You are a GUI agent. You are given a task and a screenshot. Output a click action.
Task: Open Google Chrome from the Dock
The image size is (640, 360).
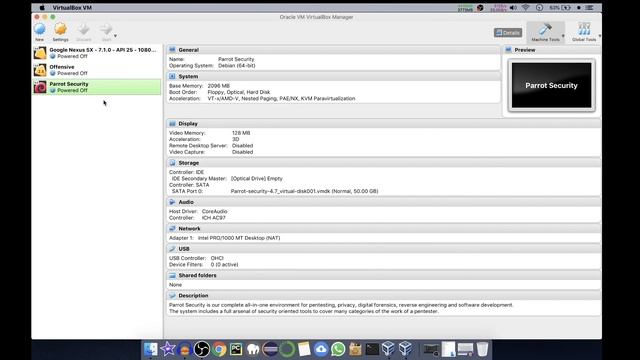click(x=219, y=349)
